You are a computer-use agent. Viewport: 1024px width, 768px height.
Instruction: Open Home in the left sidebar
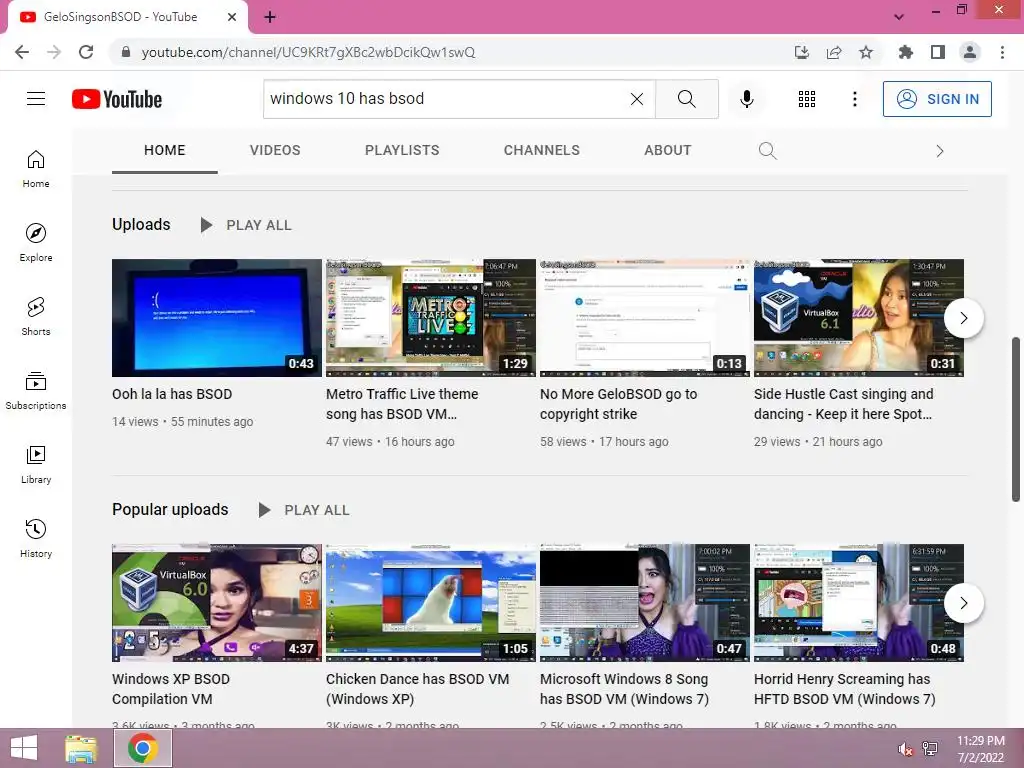coord(36,169)
